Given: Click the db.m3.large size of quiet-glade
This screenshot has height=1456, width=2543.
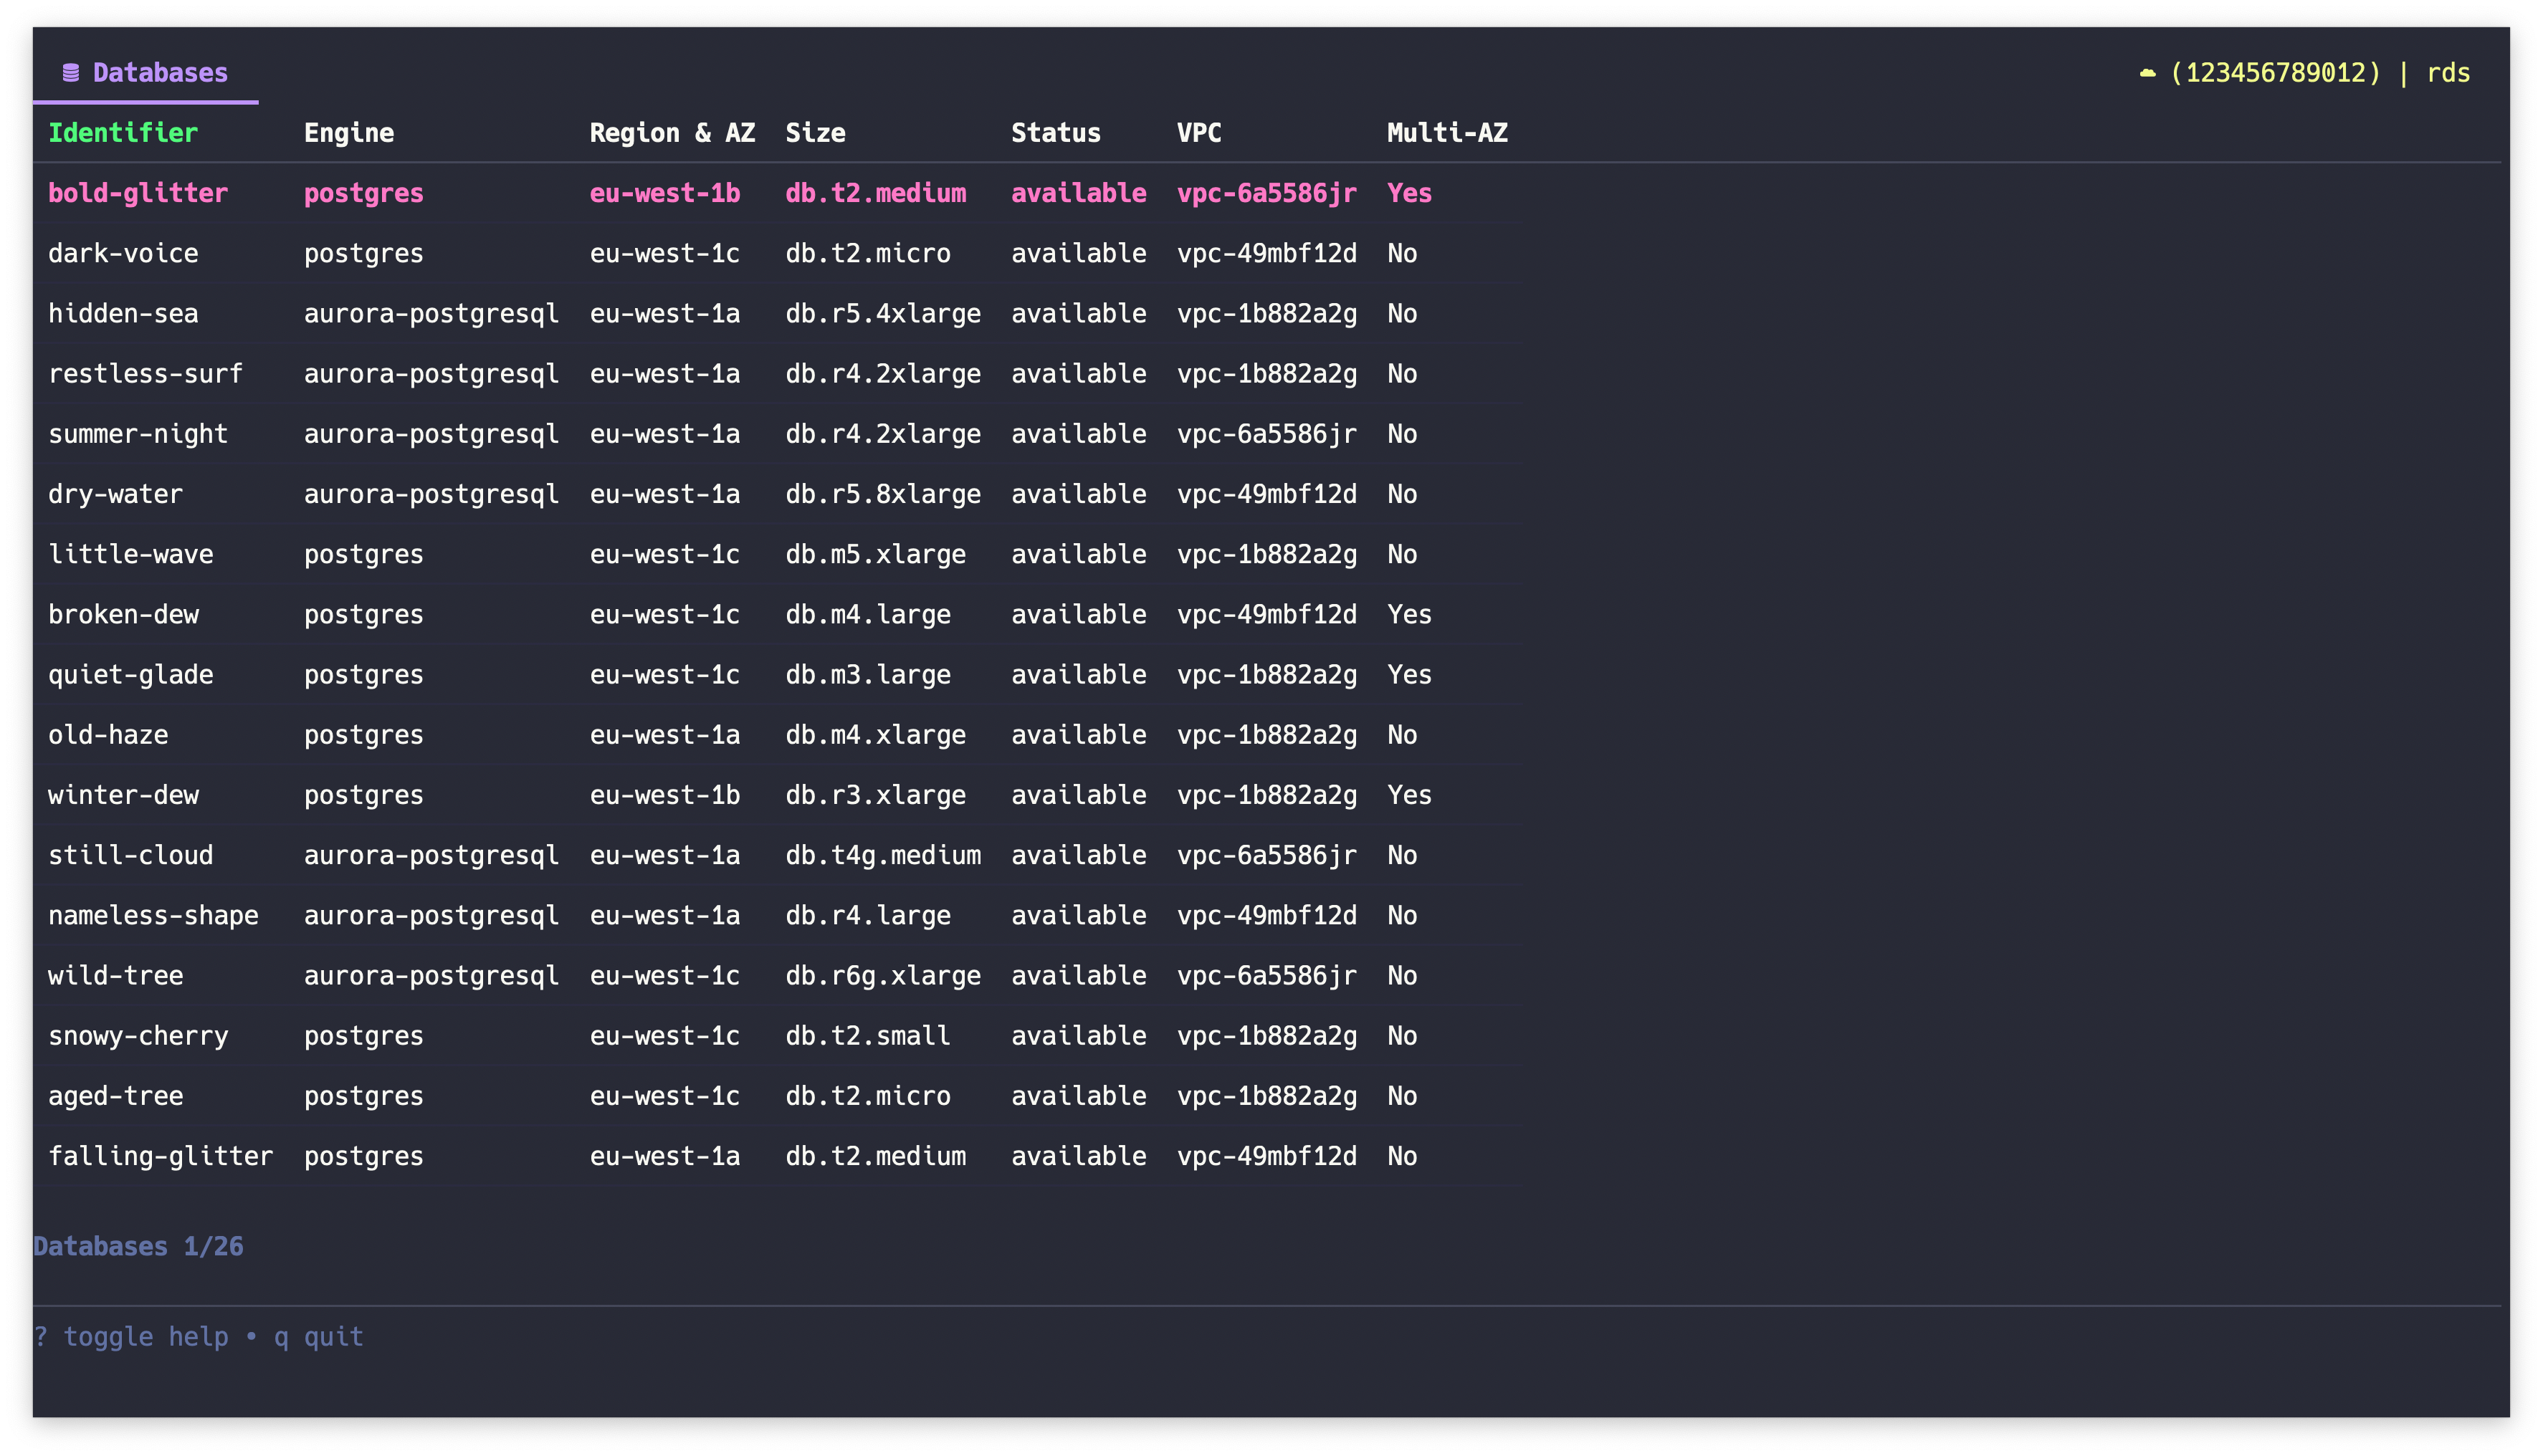Looking at the screenshot, I should pyautogui.click(x=868, y=674).
